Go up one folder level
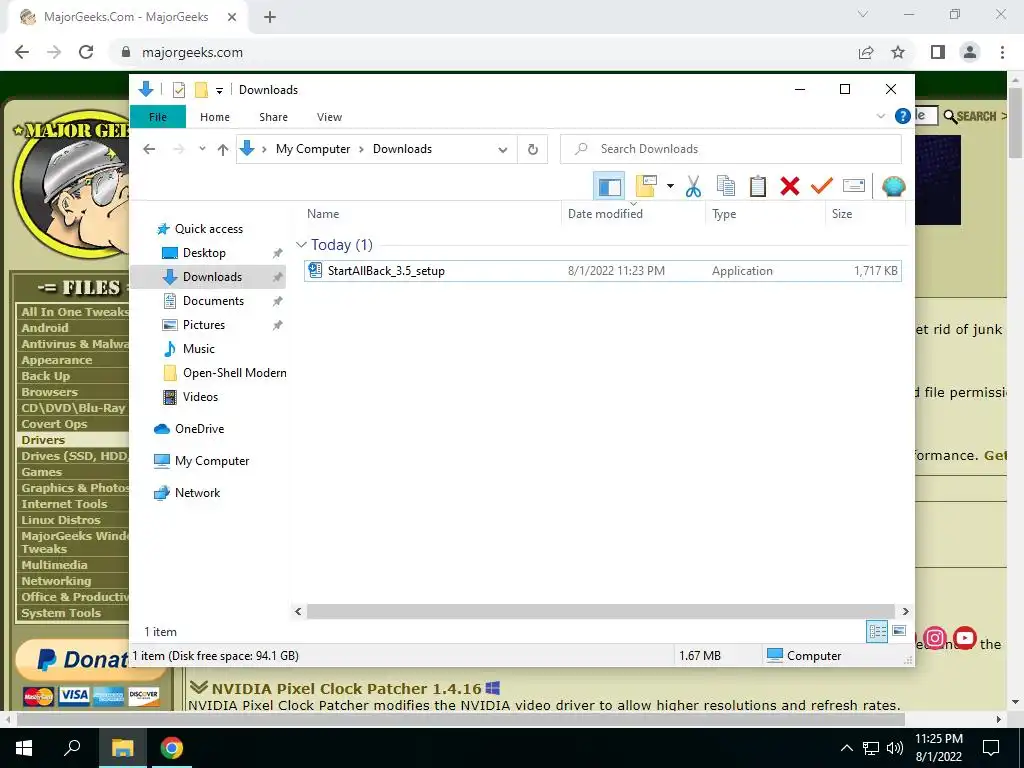This screenshot has height=768, width=1024. (223, 150)
